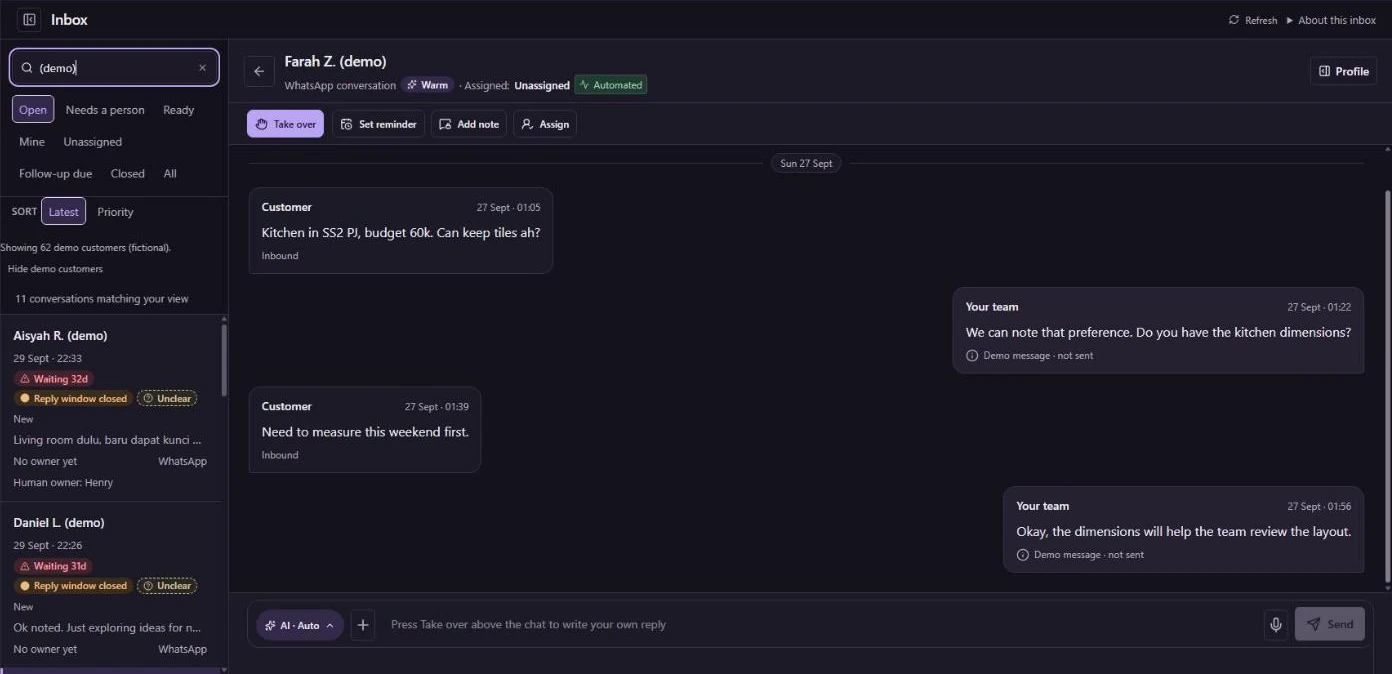
Task: Click the Waiting 32d badge
Action: [55, 379]
